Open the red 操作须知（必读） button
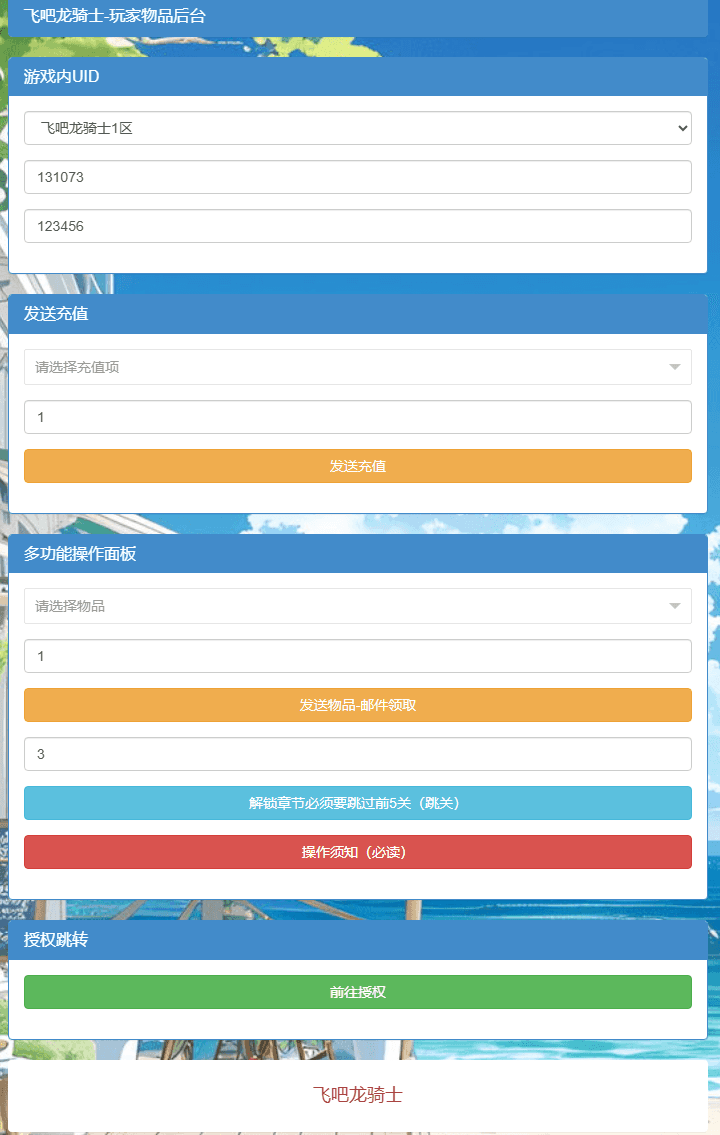The height and width of the screenshot is (1135, 720). [357, 852]
